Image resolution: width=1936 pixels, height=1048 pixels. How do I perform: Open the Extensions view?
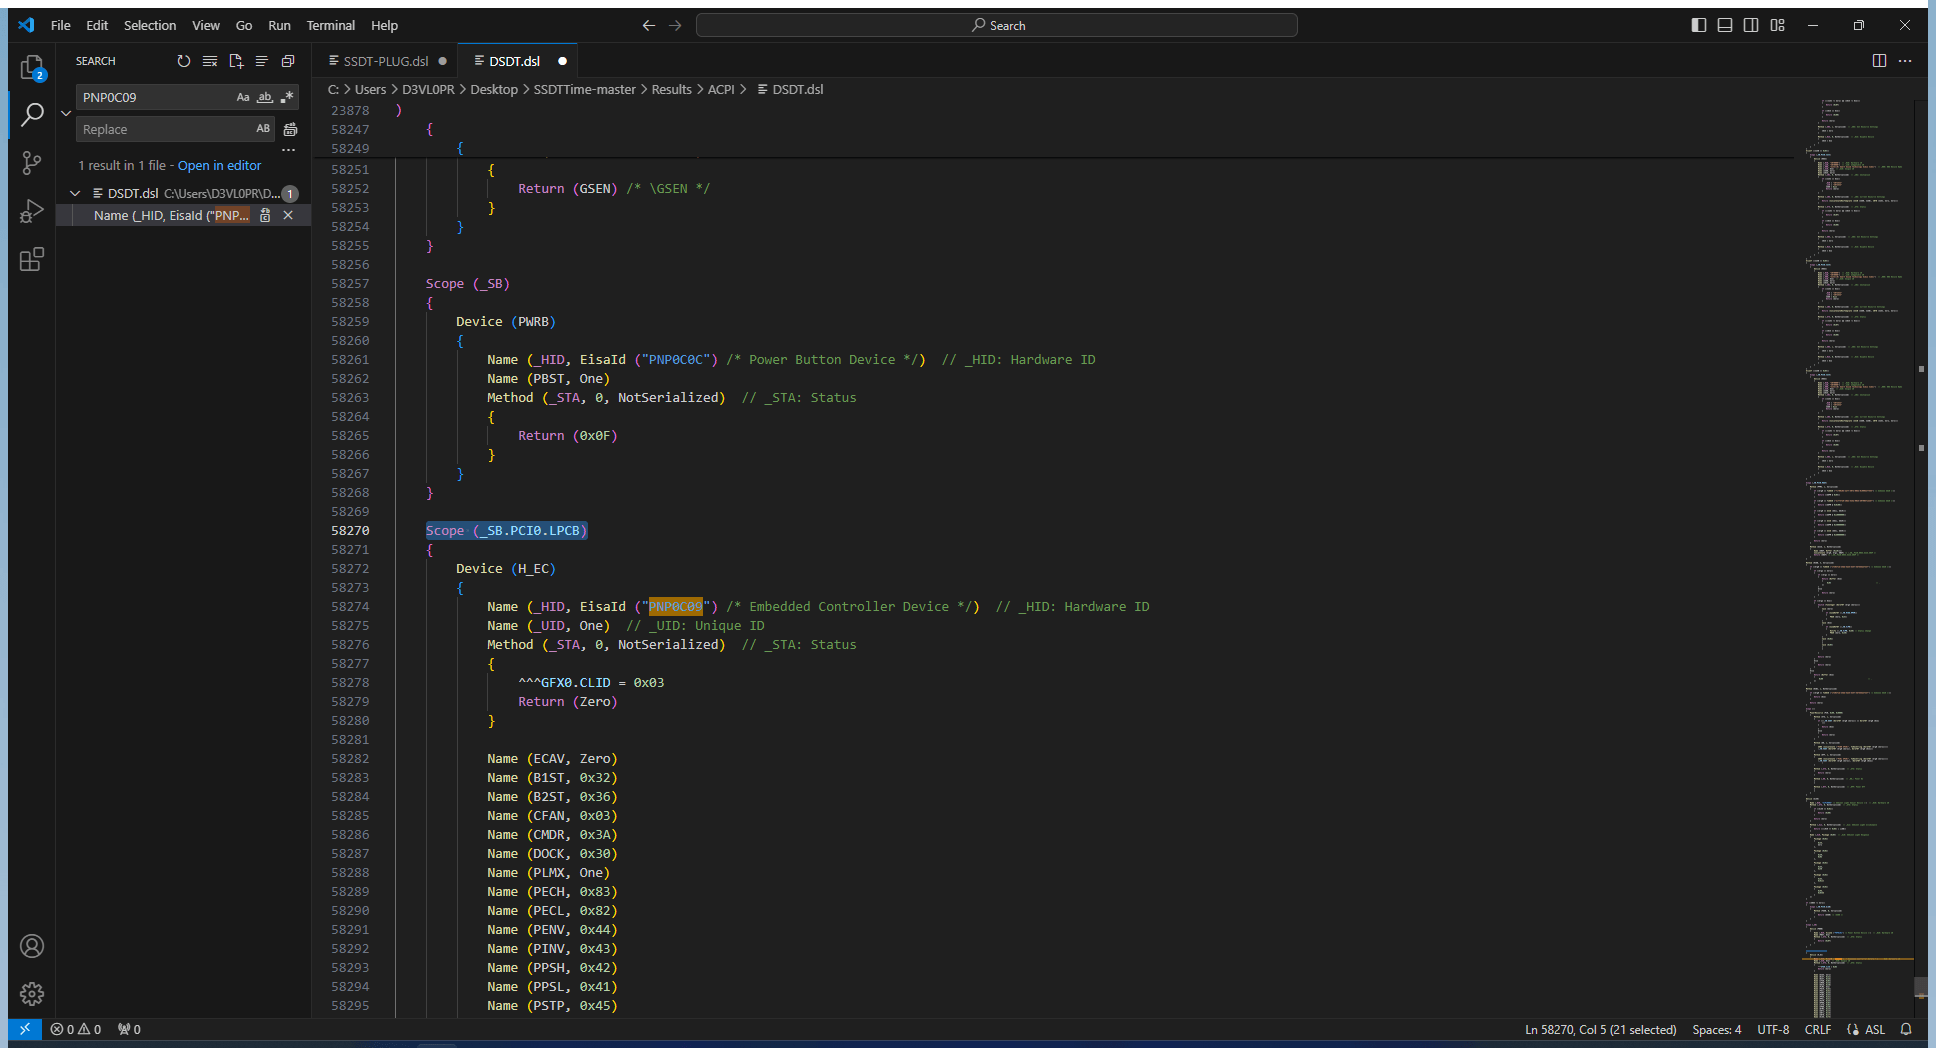[x=32, y=260]
